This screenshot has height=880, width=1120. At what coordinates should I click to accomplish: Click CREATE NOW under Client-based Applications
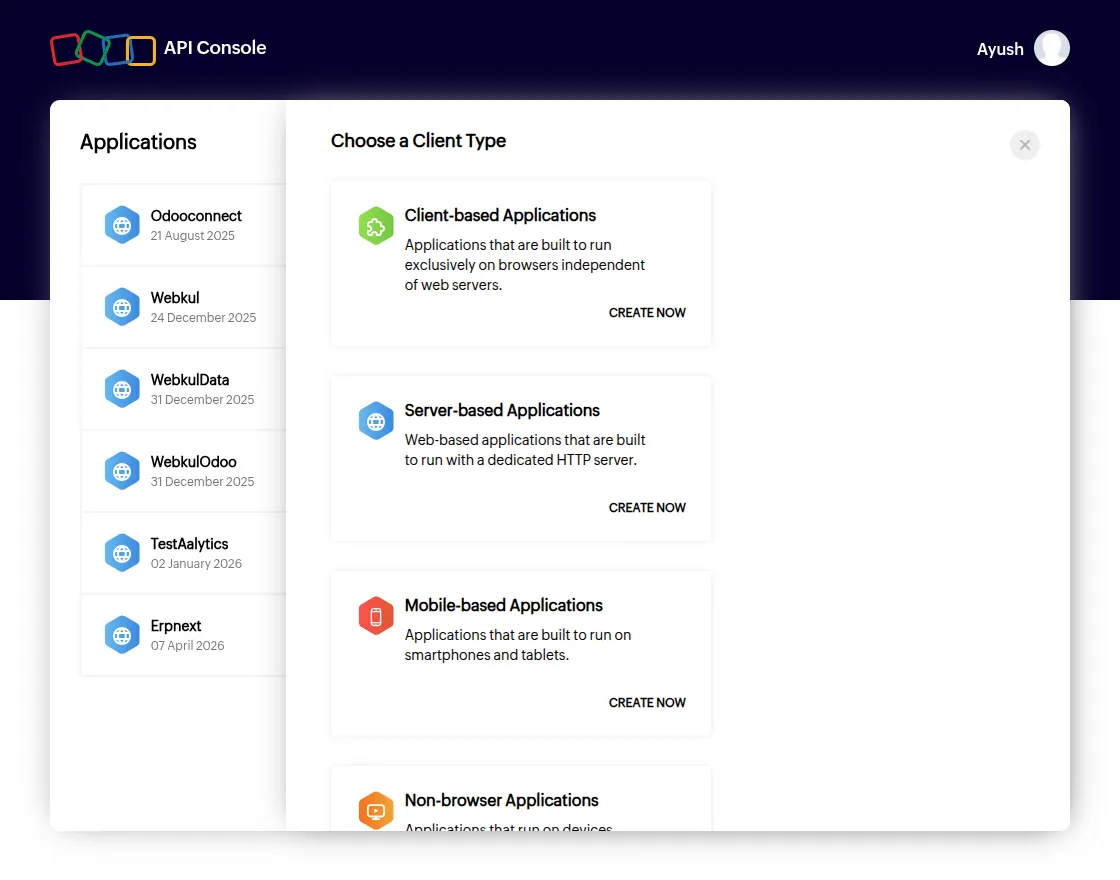(x=647, y=312)
